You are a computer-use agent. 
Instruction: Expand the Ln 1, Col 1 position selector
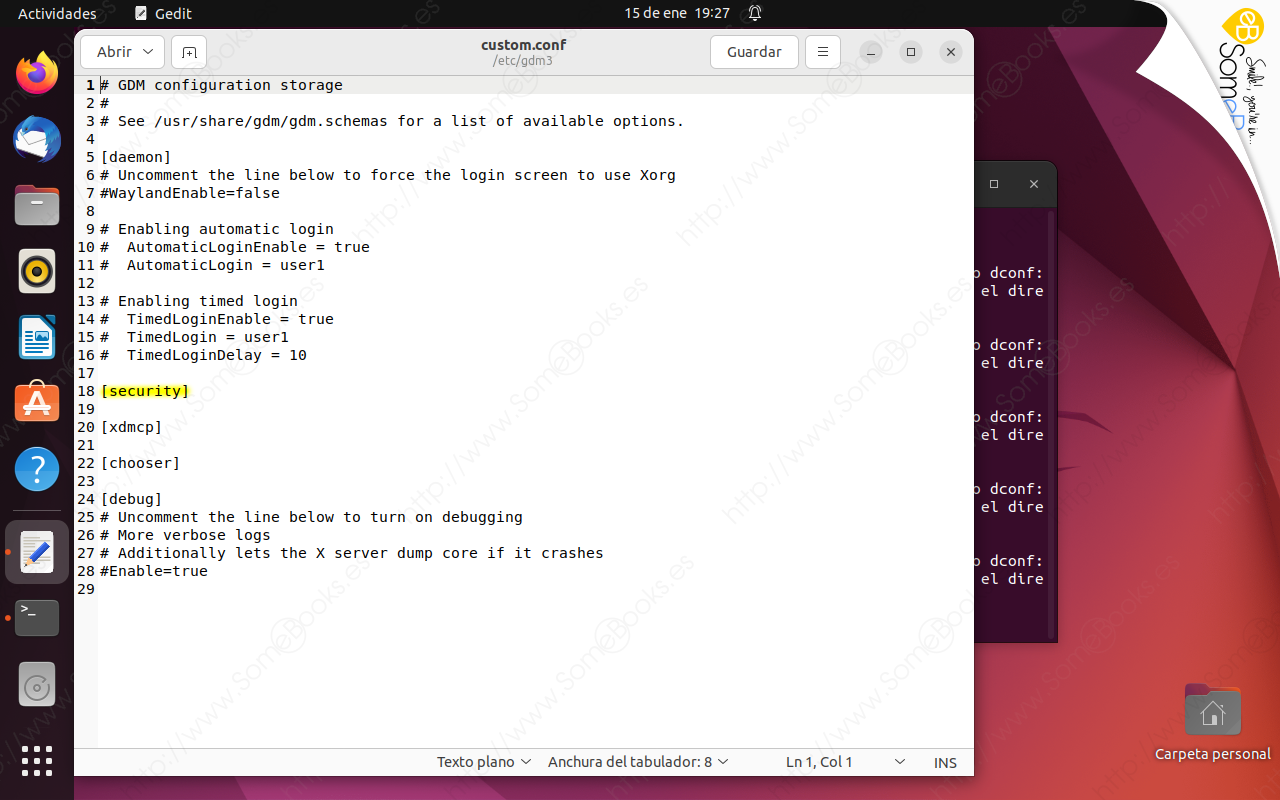[845, 762]
